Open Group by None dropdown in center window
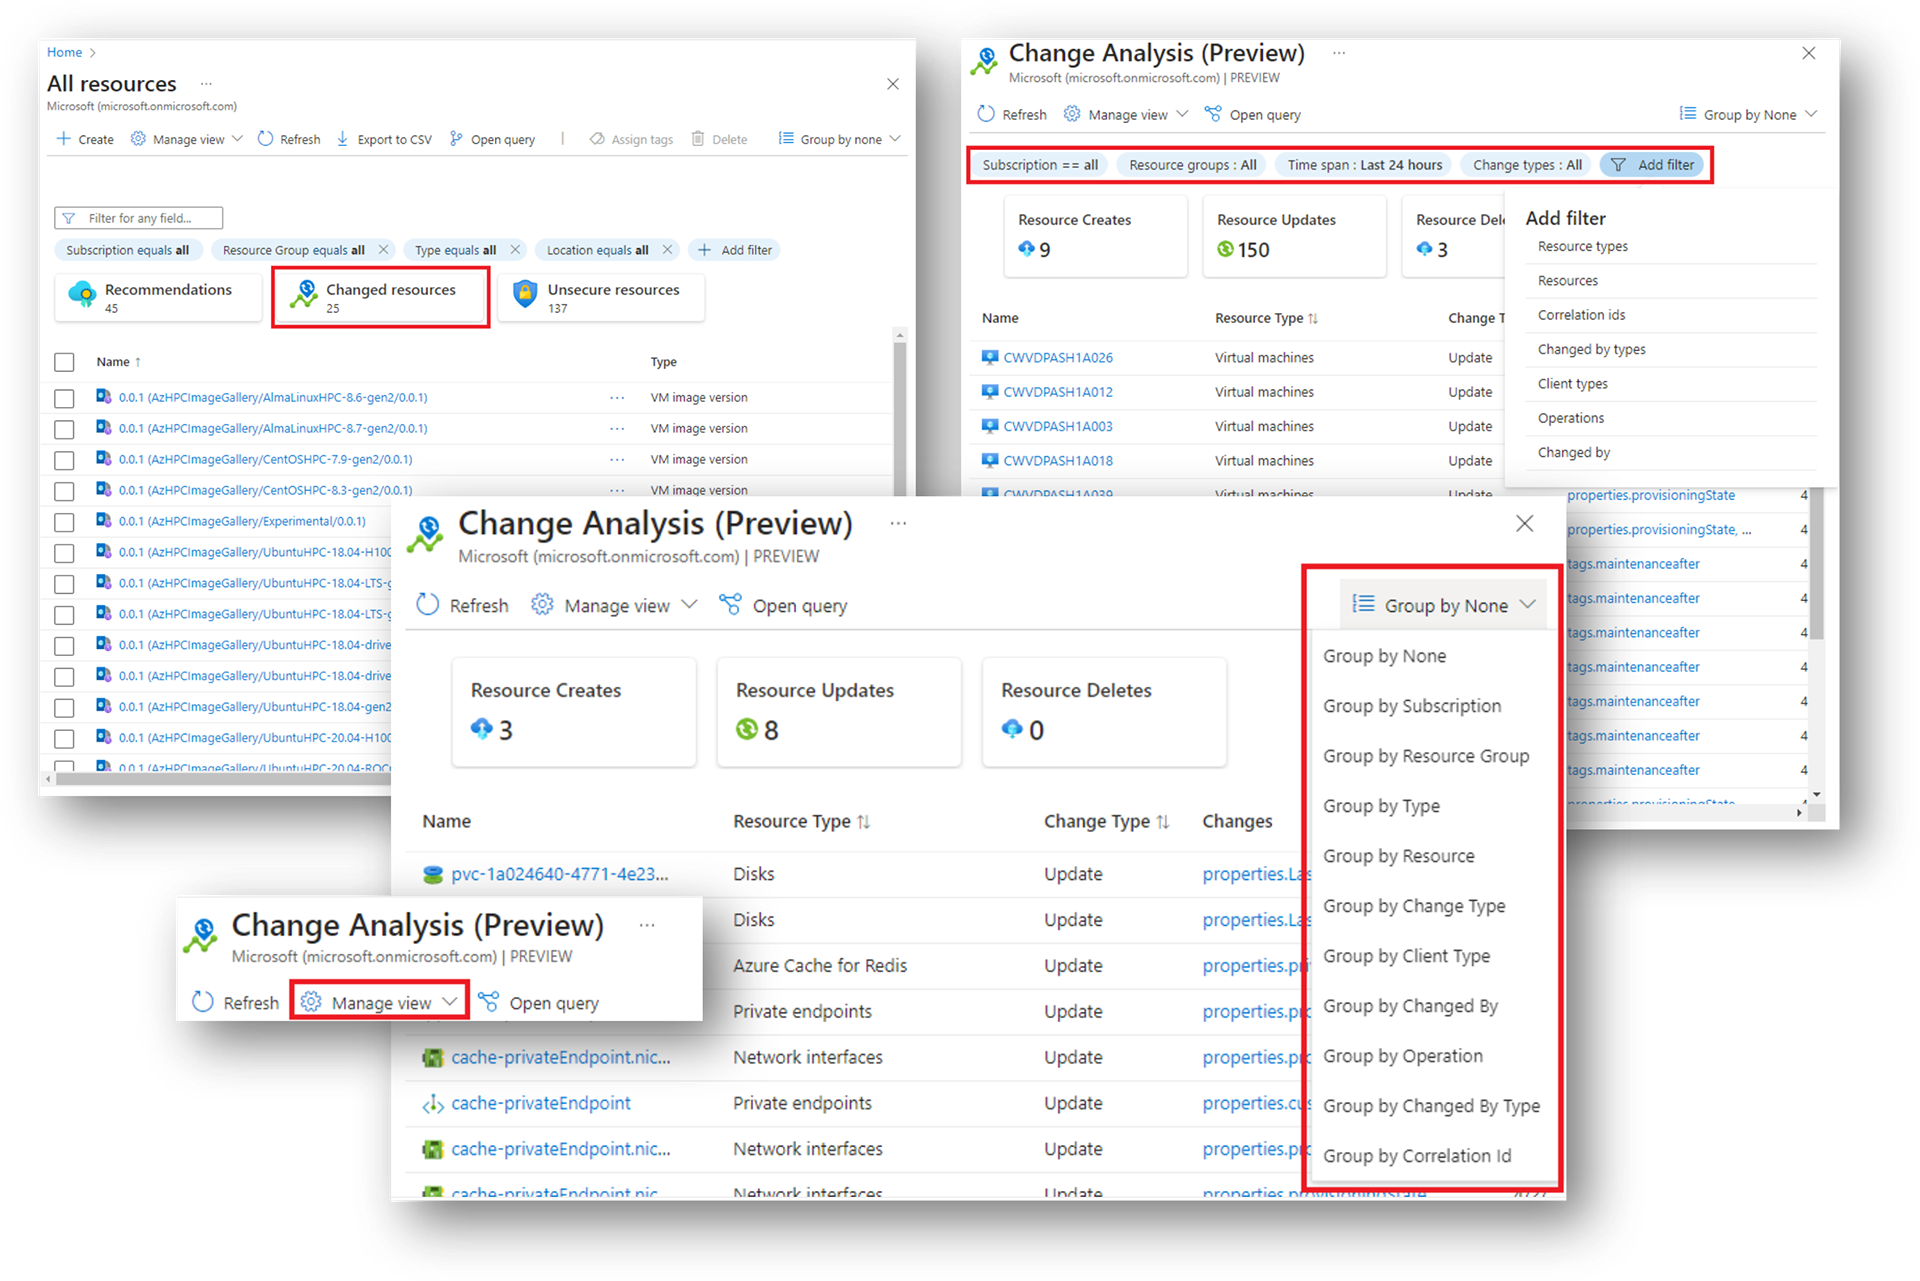The image size is (1920, 1281). click(x=1443, y=605)
